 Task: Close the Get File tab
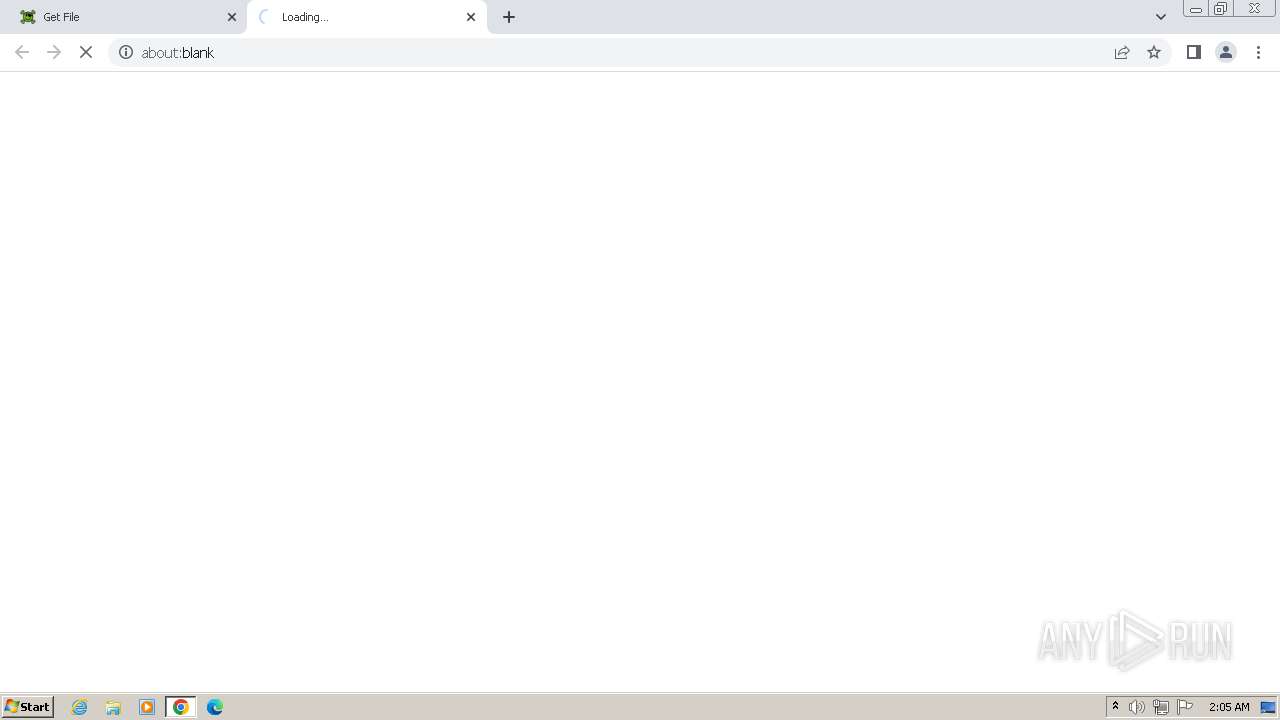point(232,17)
